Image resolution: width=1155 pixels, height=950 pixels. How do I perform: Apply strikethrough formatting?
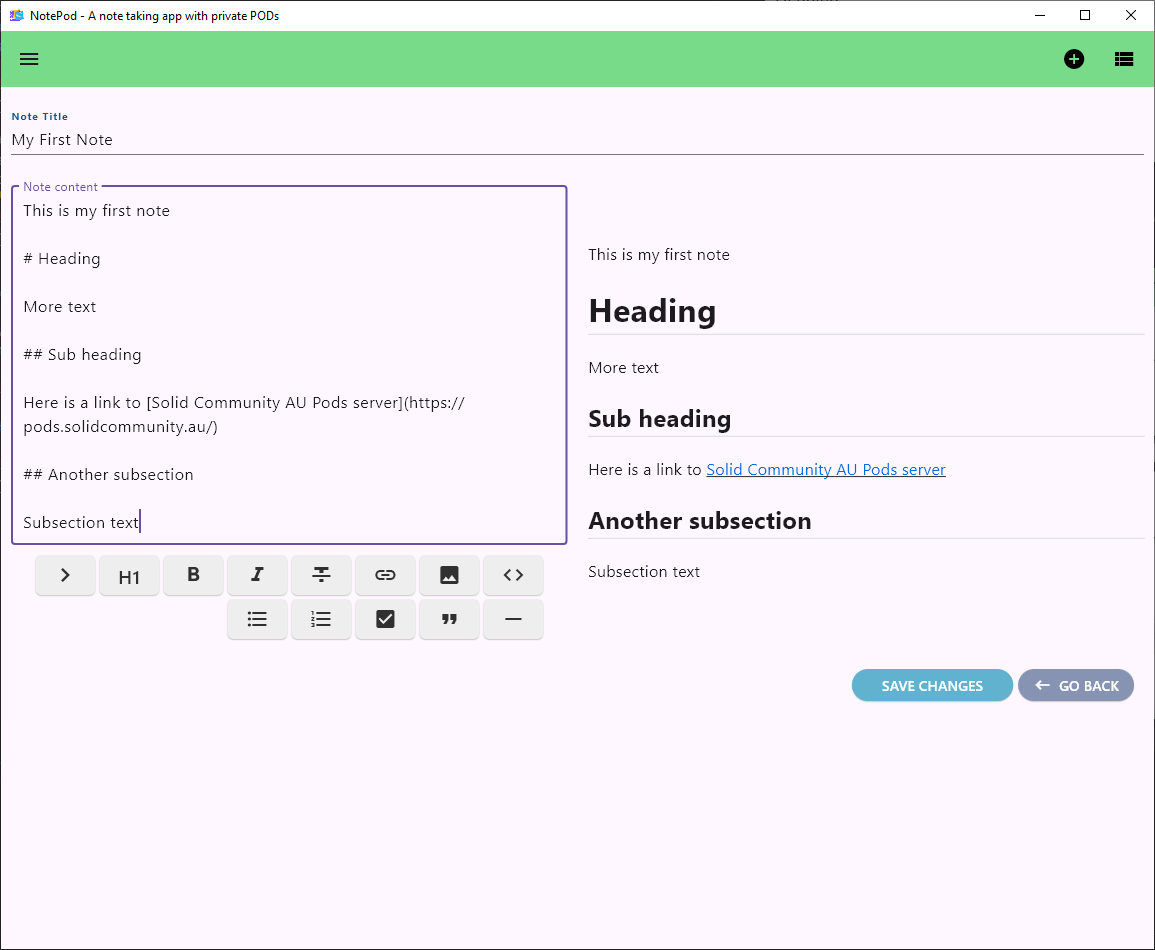tap(321, 575)
